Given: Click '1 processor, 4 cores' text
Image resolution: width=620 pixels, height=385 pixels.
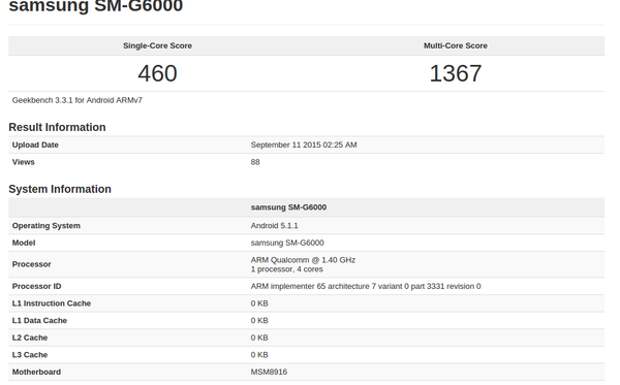Looking at the screenshot, I should (x=287, y=269).
